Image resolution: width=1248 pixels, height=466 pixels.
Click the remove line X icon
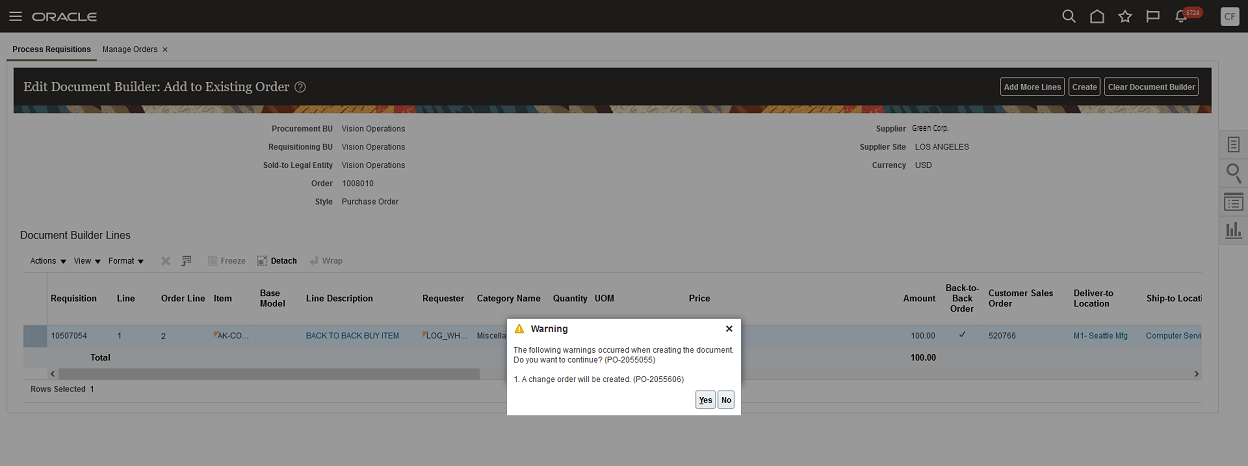(x=166, y=261)
